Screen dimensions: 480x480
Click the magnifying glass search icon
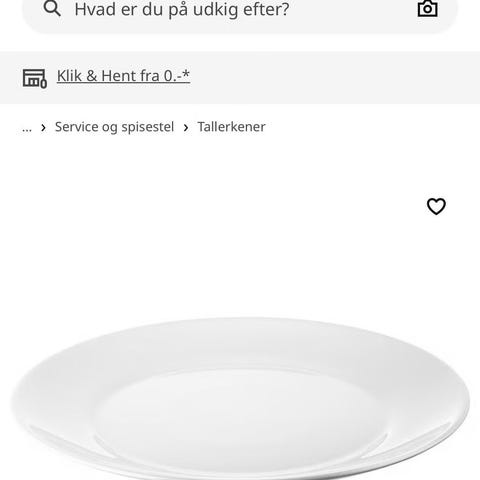52,8
